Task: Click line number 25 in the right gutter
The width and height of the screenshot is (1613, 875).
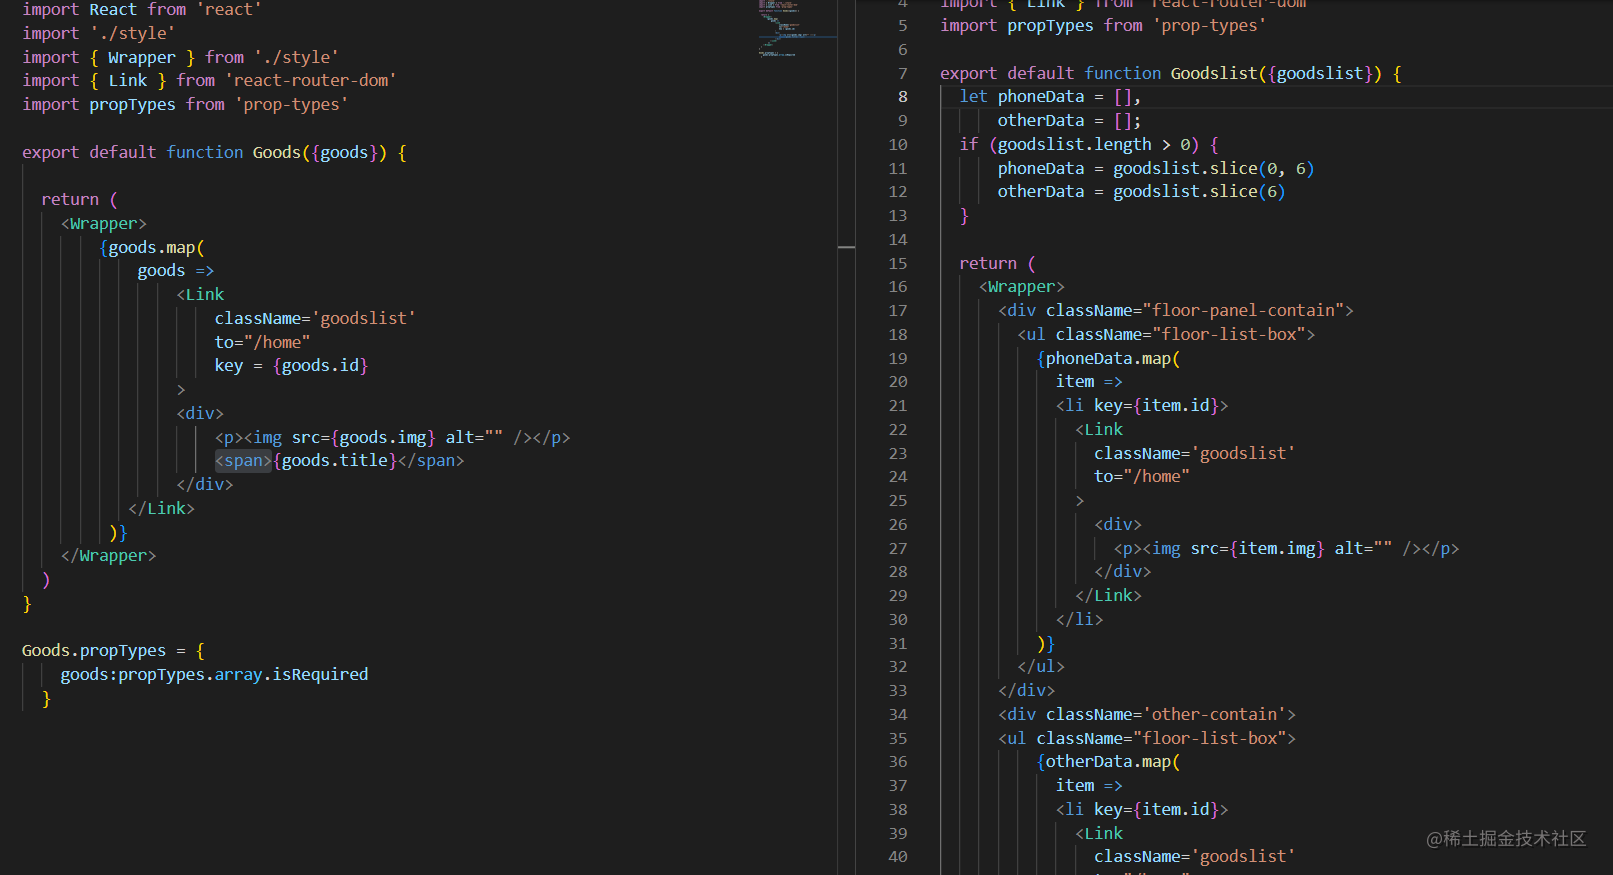Action: click(x=898, y=500)
